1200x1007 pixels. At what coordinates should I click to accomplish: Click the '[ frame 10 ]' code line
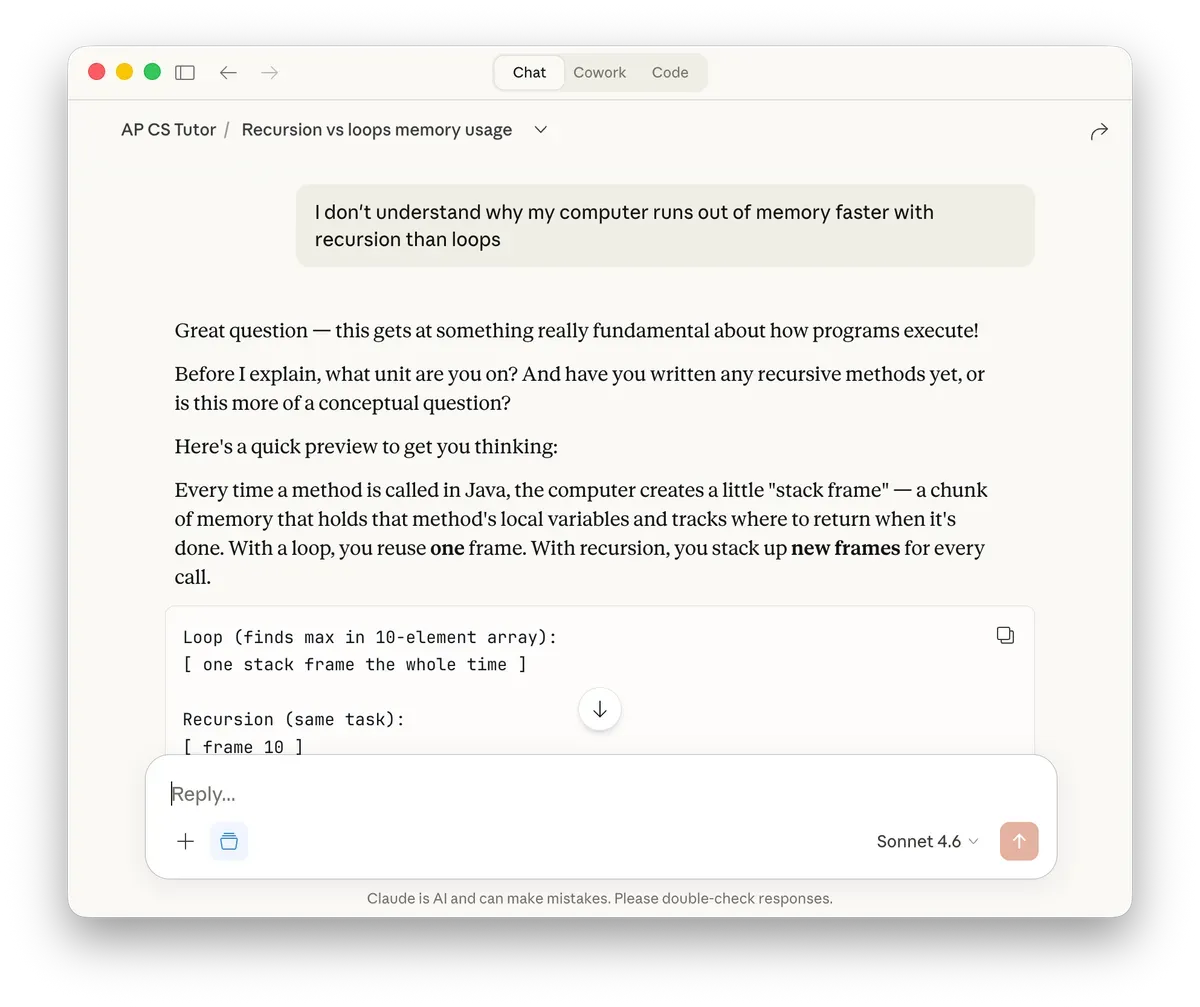point(243,747)
